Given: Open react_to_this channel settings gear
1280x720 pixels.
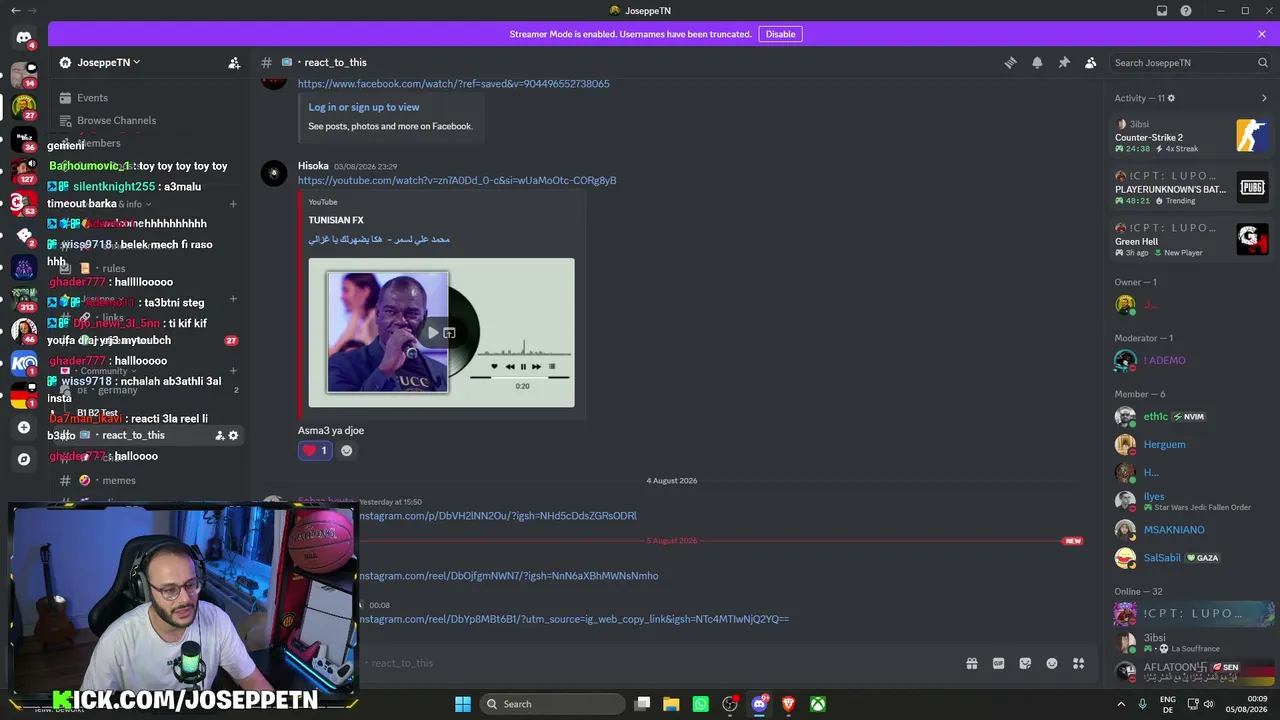Looking at the screenshot, I should pyautogui.click(x=234, y=435).
